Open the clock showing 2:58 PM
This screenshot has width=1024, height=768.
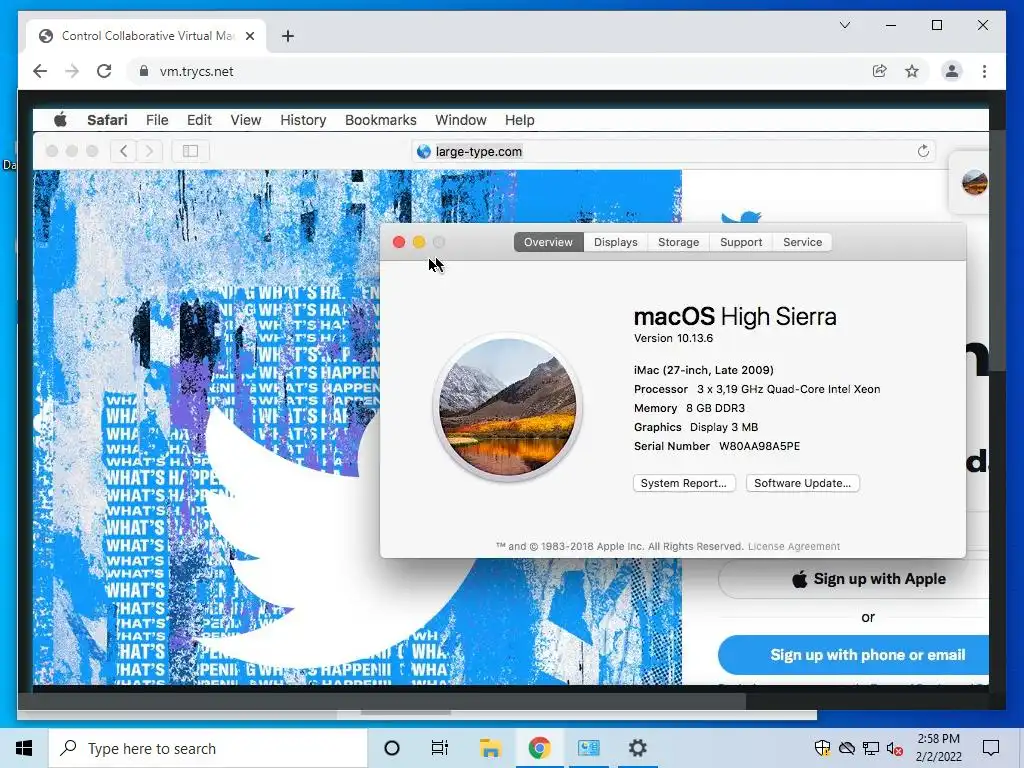938,748
